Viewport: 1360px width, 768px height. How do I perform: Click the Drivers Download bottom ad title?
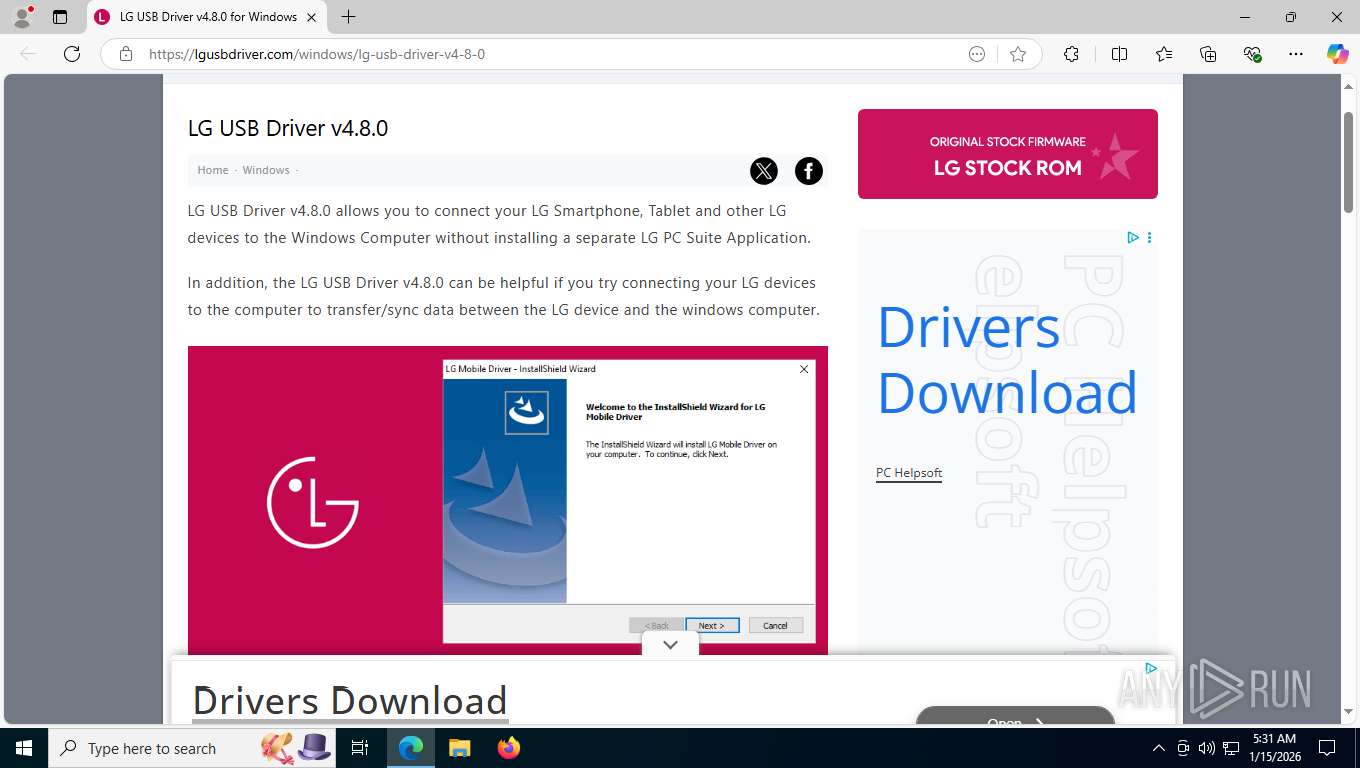tap(350, 701)
